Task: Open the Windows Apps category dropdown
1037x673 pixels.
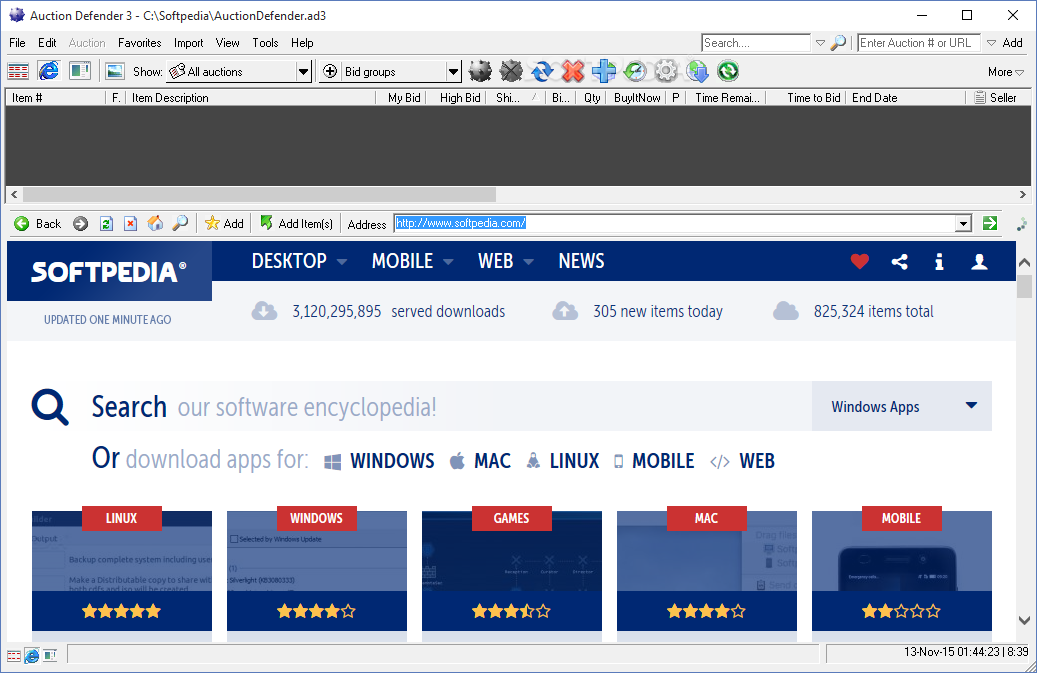Action: pyautogui.click(x=902, y=407)
